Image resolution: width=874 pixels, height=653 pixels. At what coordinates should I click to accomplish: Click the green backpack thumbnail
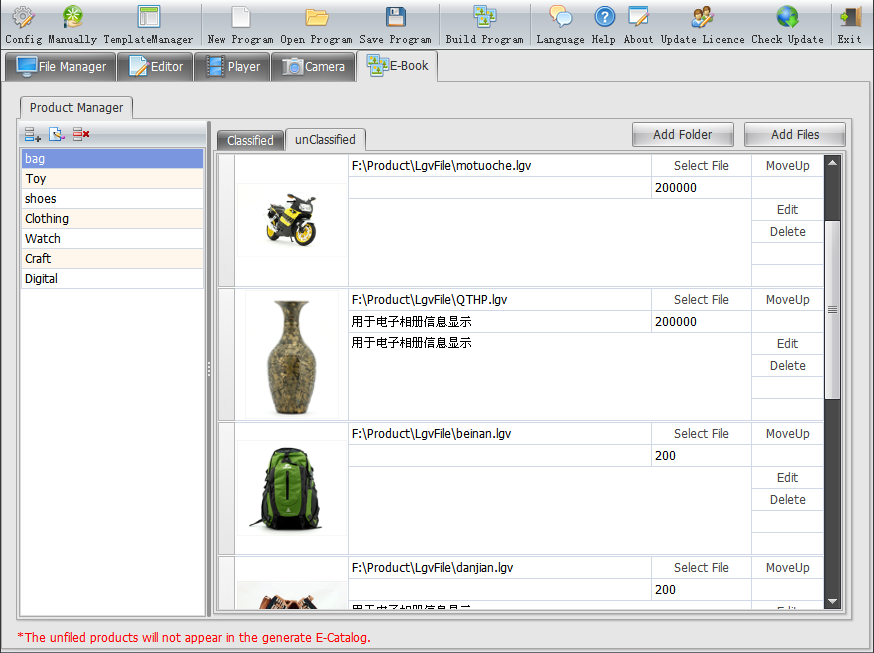point(292,488)
